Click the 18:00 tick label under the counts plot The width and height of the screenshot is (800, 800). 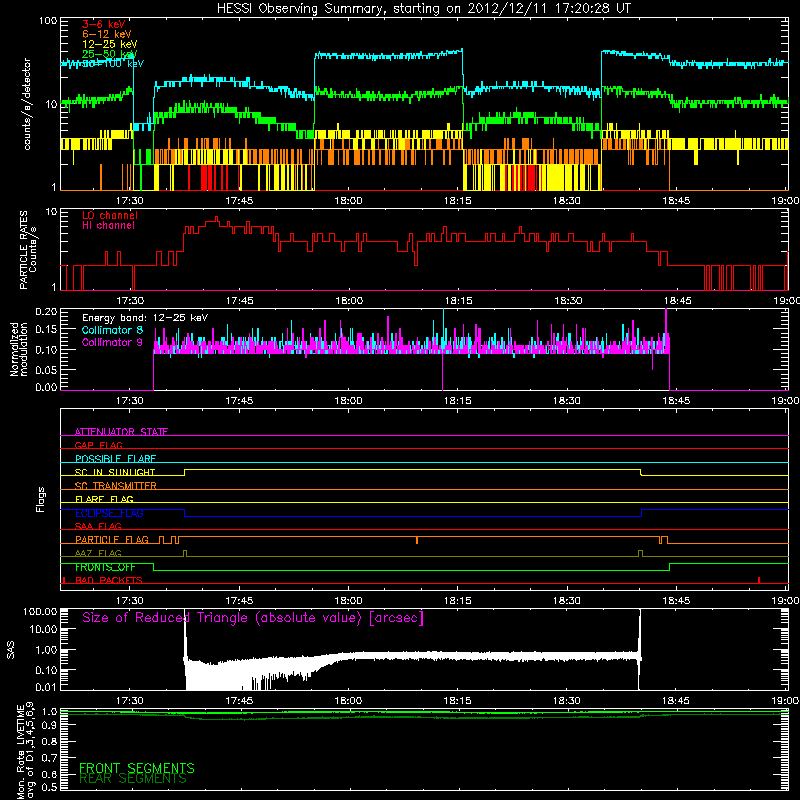[348, 201]
